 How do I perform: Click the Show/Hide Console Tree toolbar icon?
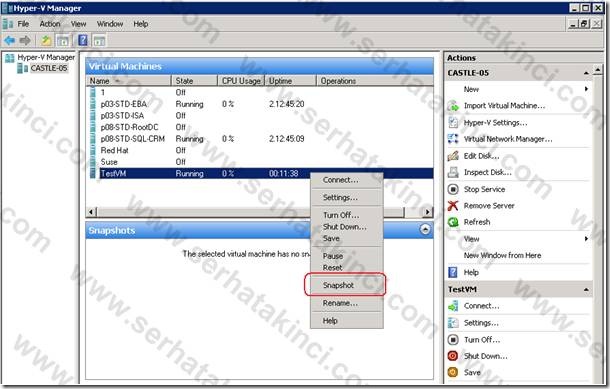click(63, 40)
